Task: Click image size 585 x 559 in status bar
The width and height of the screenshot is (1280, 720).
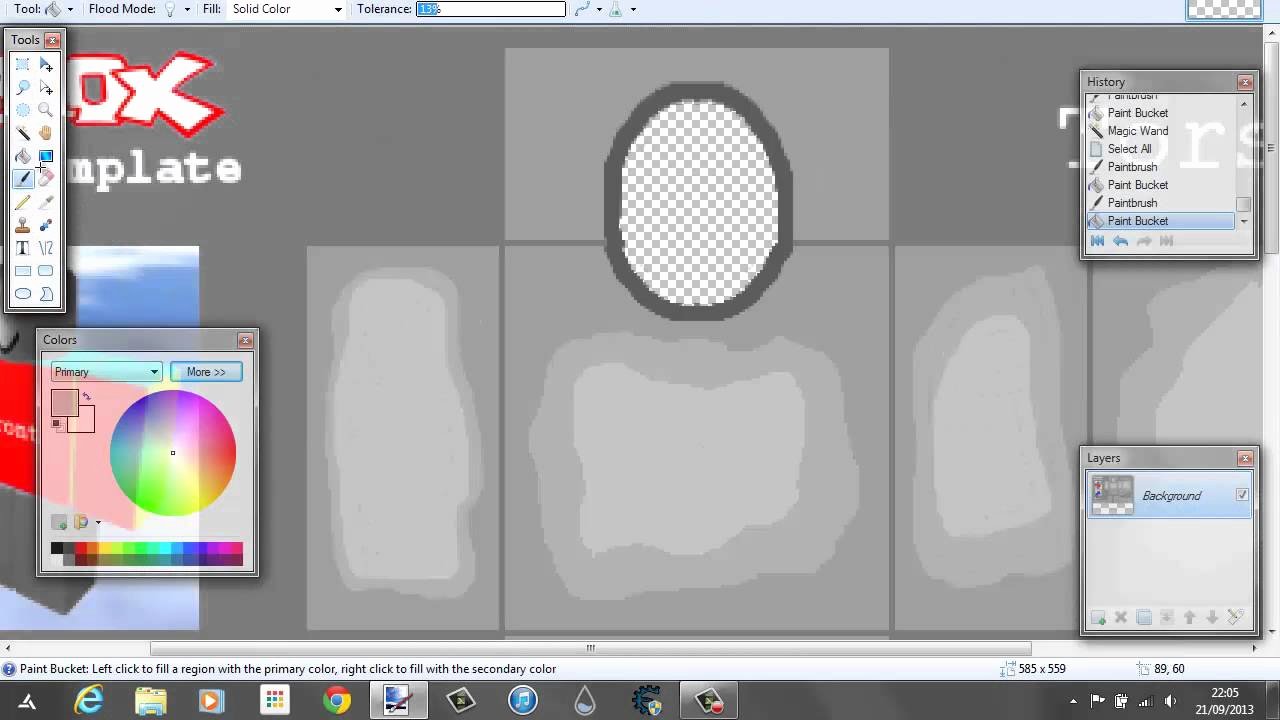Action: [x=1042, y=669]
